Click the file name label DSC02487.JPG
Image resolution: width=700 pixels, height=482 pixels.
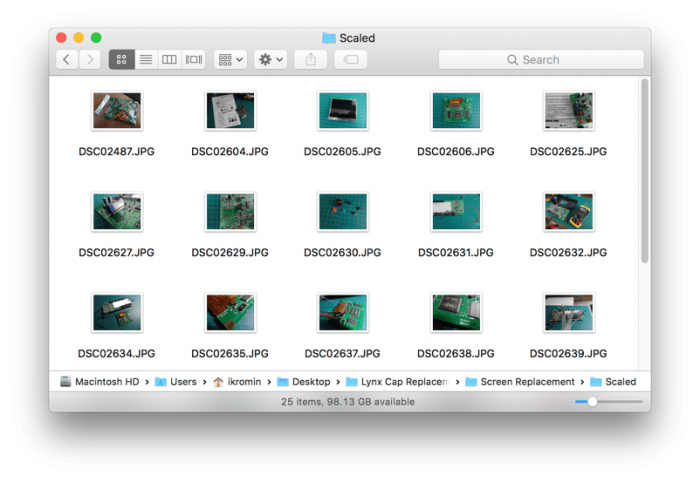click(117, 152)
